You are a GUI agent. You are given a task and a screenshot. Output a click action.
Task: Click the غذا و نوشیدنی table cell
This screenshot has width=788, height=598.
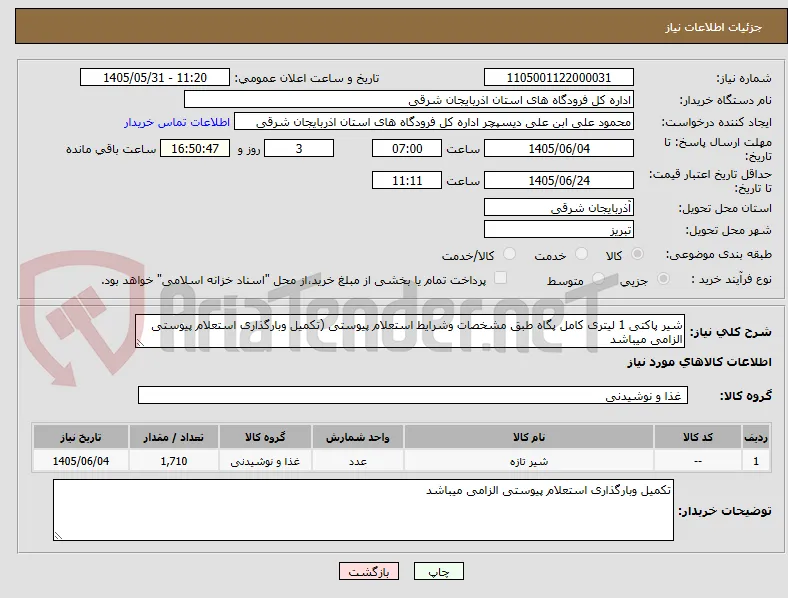[x=265, y=461]
